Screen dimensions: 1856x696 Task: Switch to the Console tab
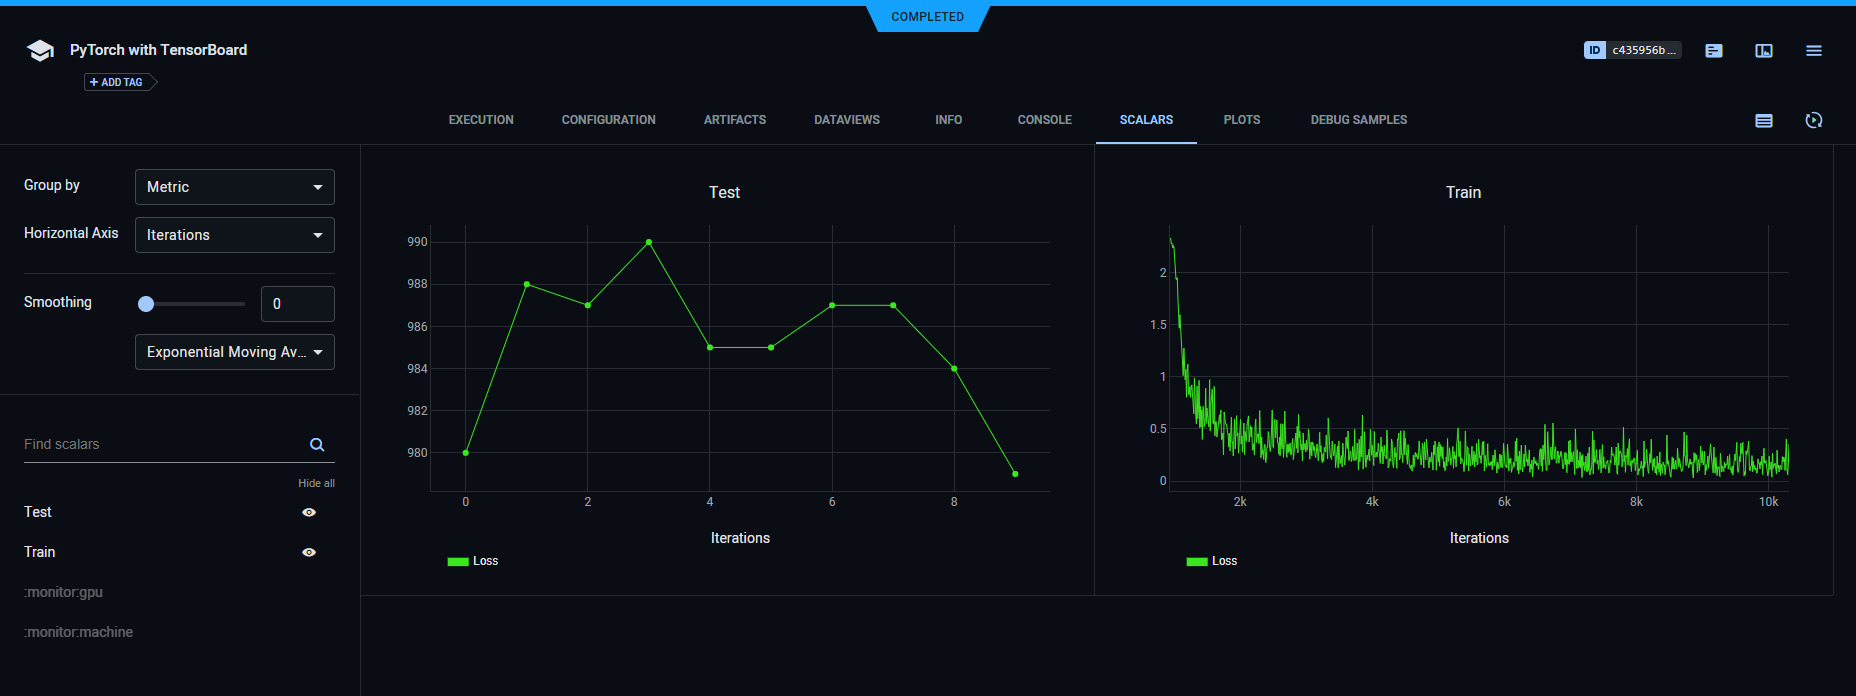1044,120
